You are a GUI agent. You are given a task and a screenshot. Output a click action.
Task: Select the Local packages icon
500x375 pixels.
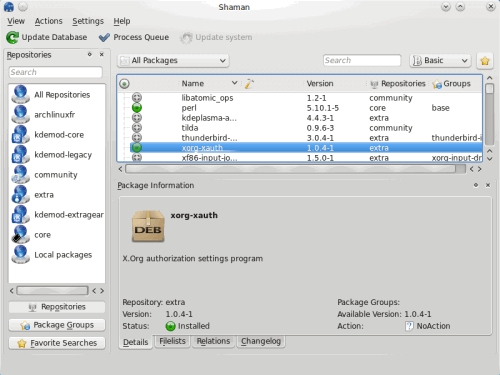pos(20,255)
